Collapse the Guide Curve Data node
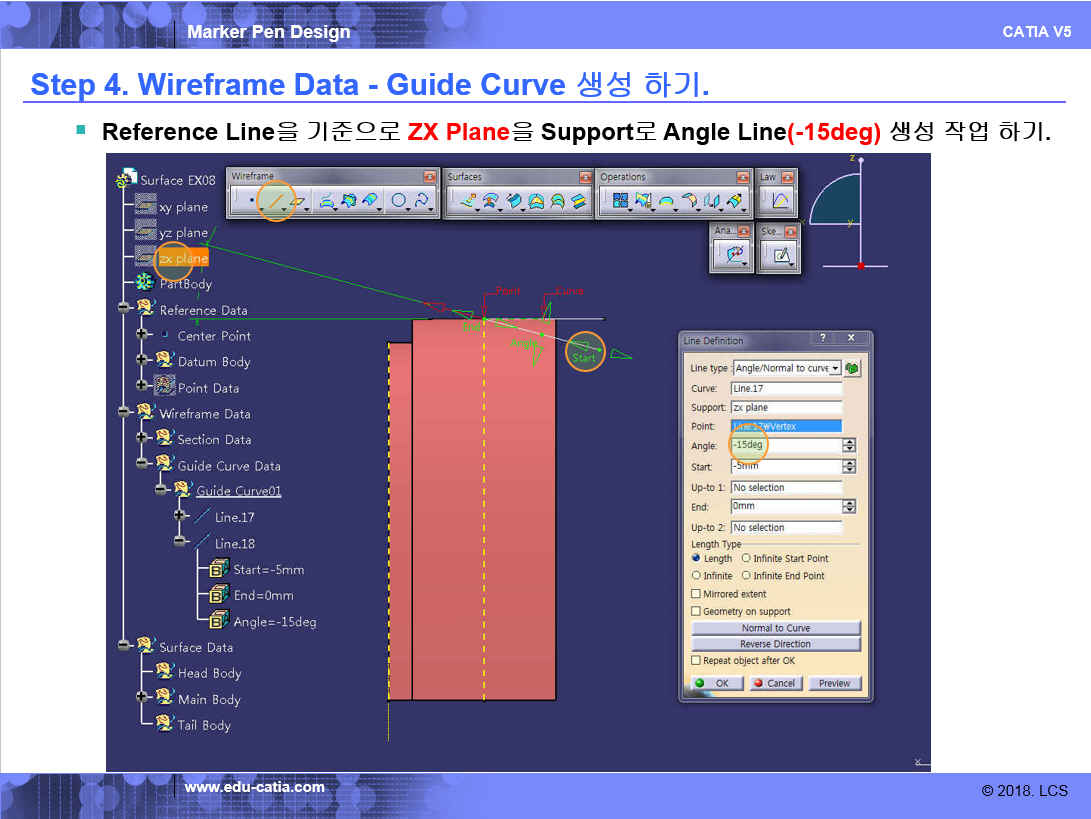 point(143,464)
